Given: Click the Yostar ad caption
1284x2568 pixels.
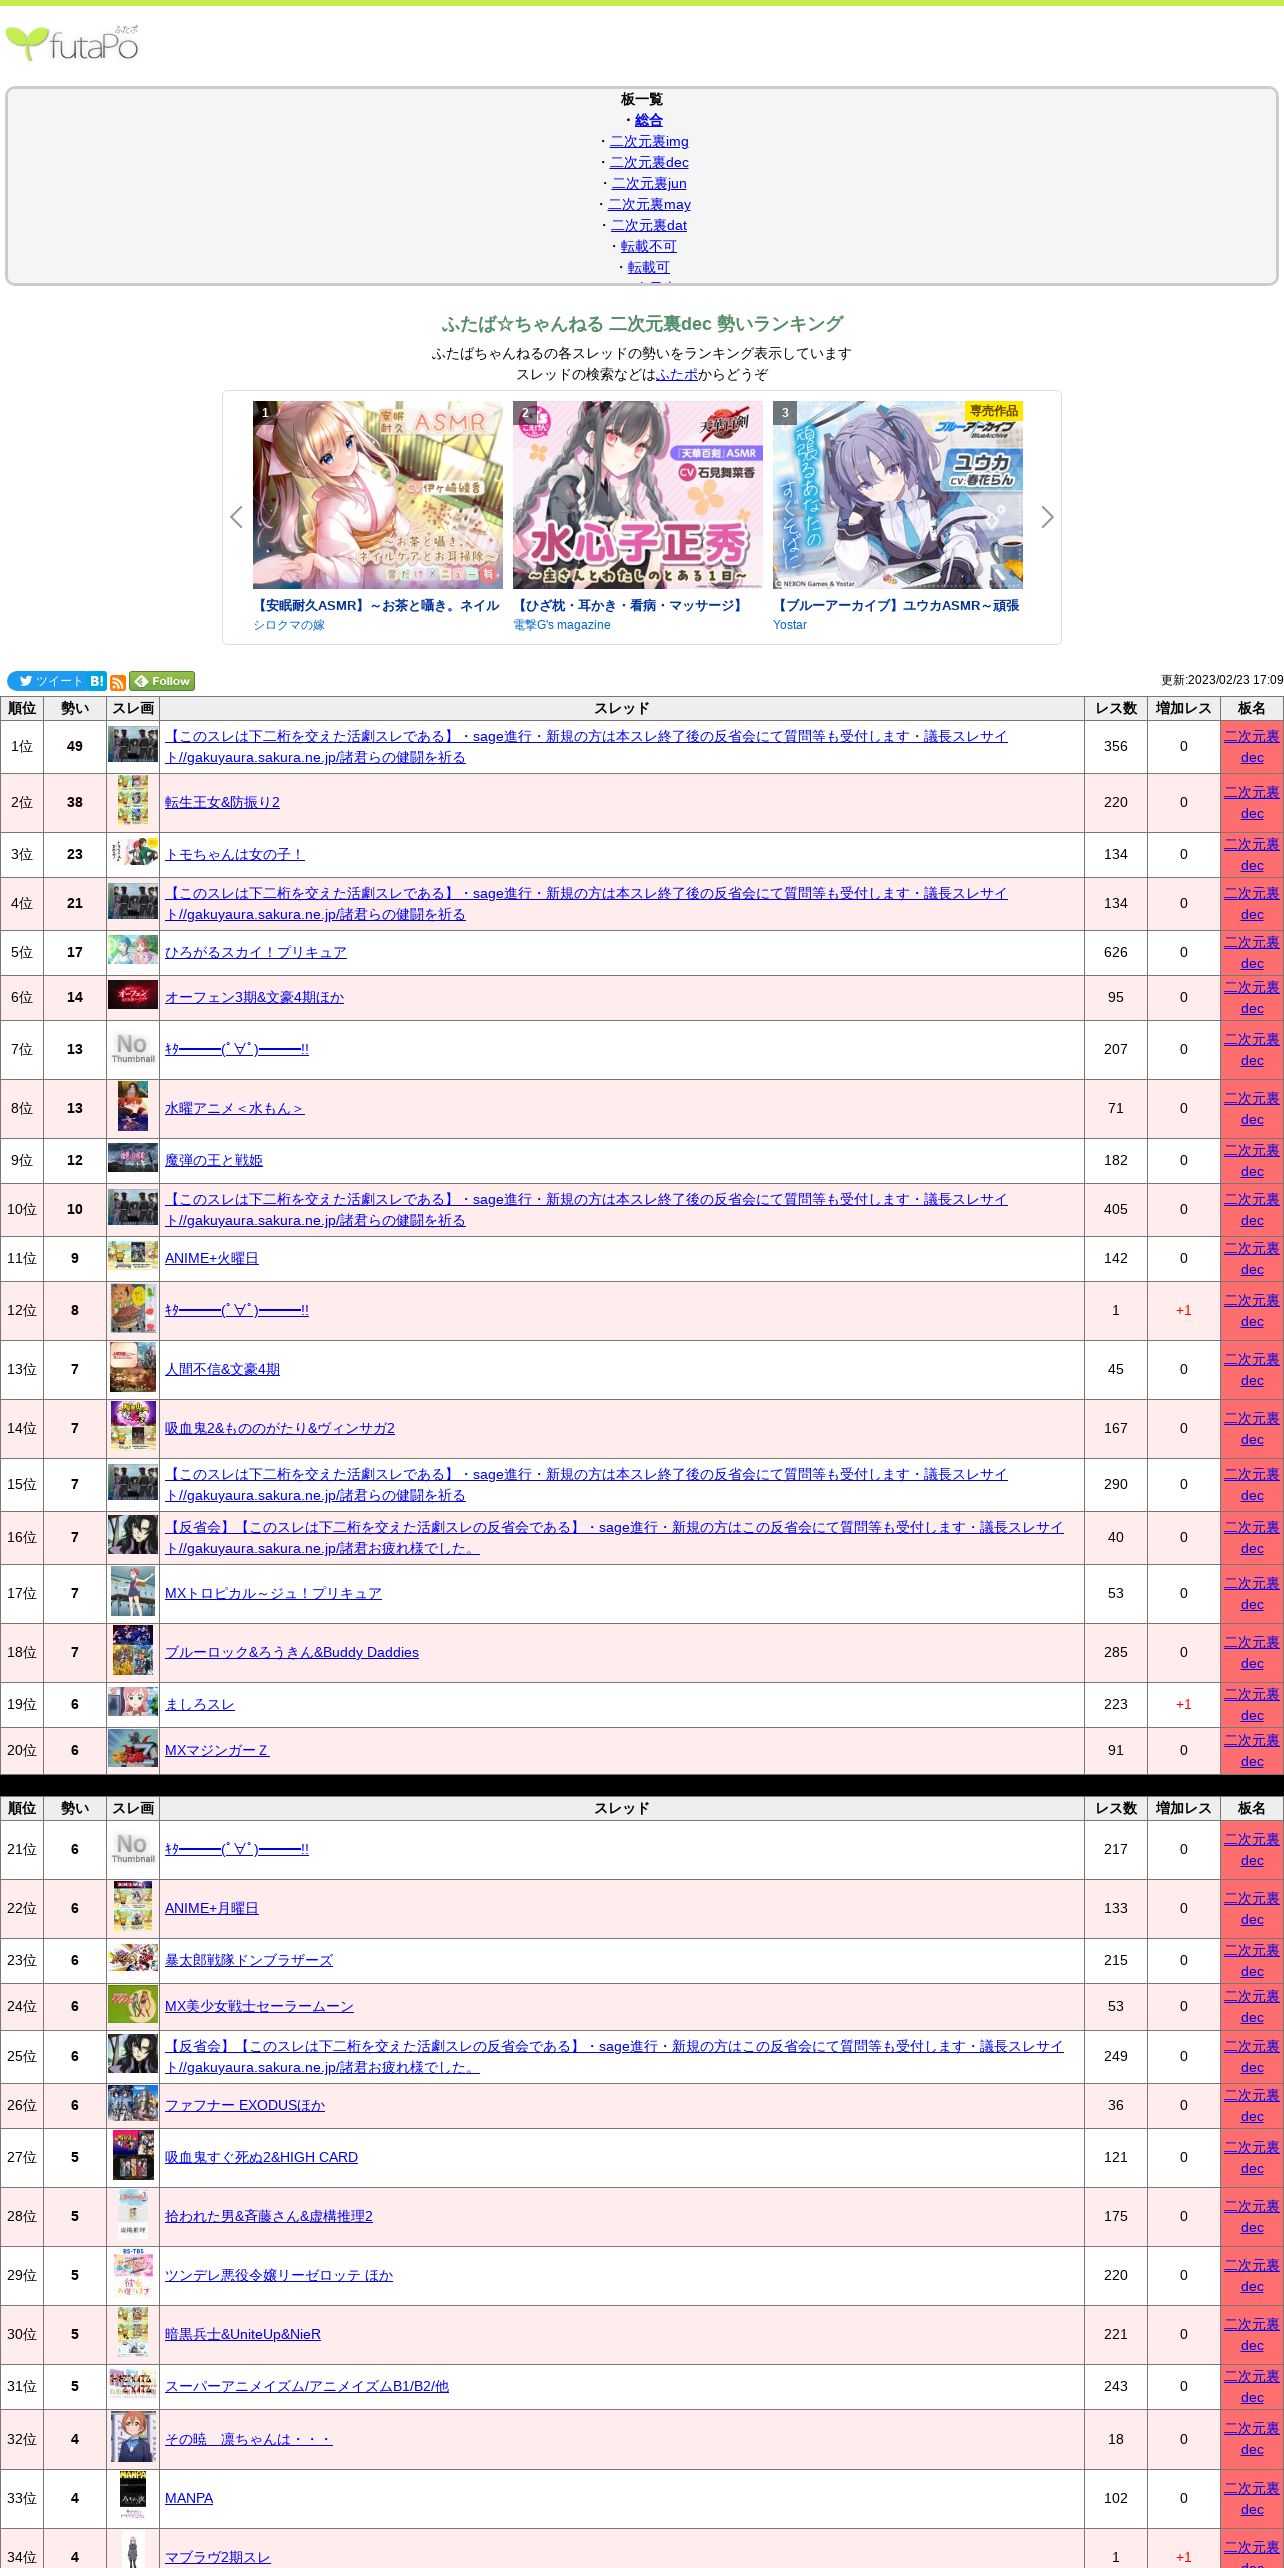Looking at the screenshot, I should [x=790, y=625].
